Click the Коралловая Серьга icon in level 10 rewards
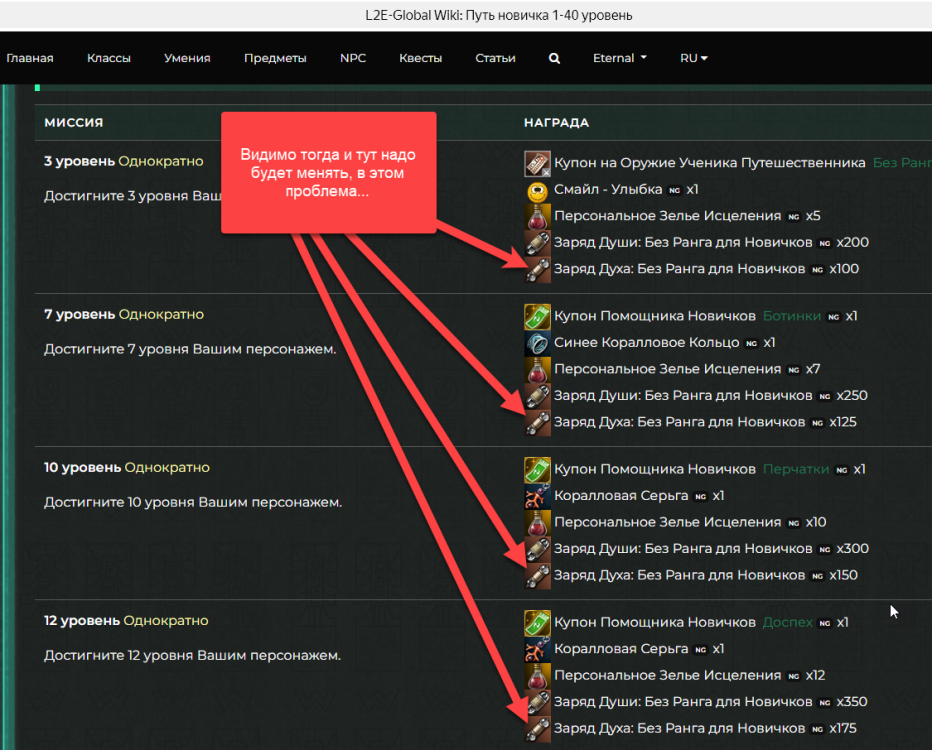 (537, 496)
